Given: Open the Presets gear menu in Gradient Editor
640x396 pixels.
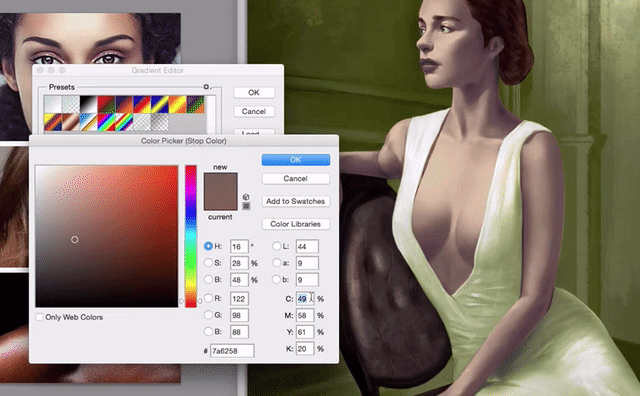Looking at the screenshot, I should 207,87.
